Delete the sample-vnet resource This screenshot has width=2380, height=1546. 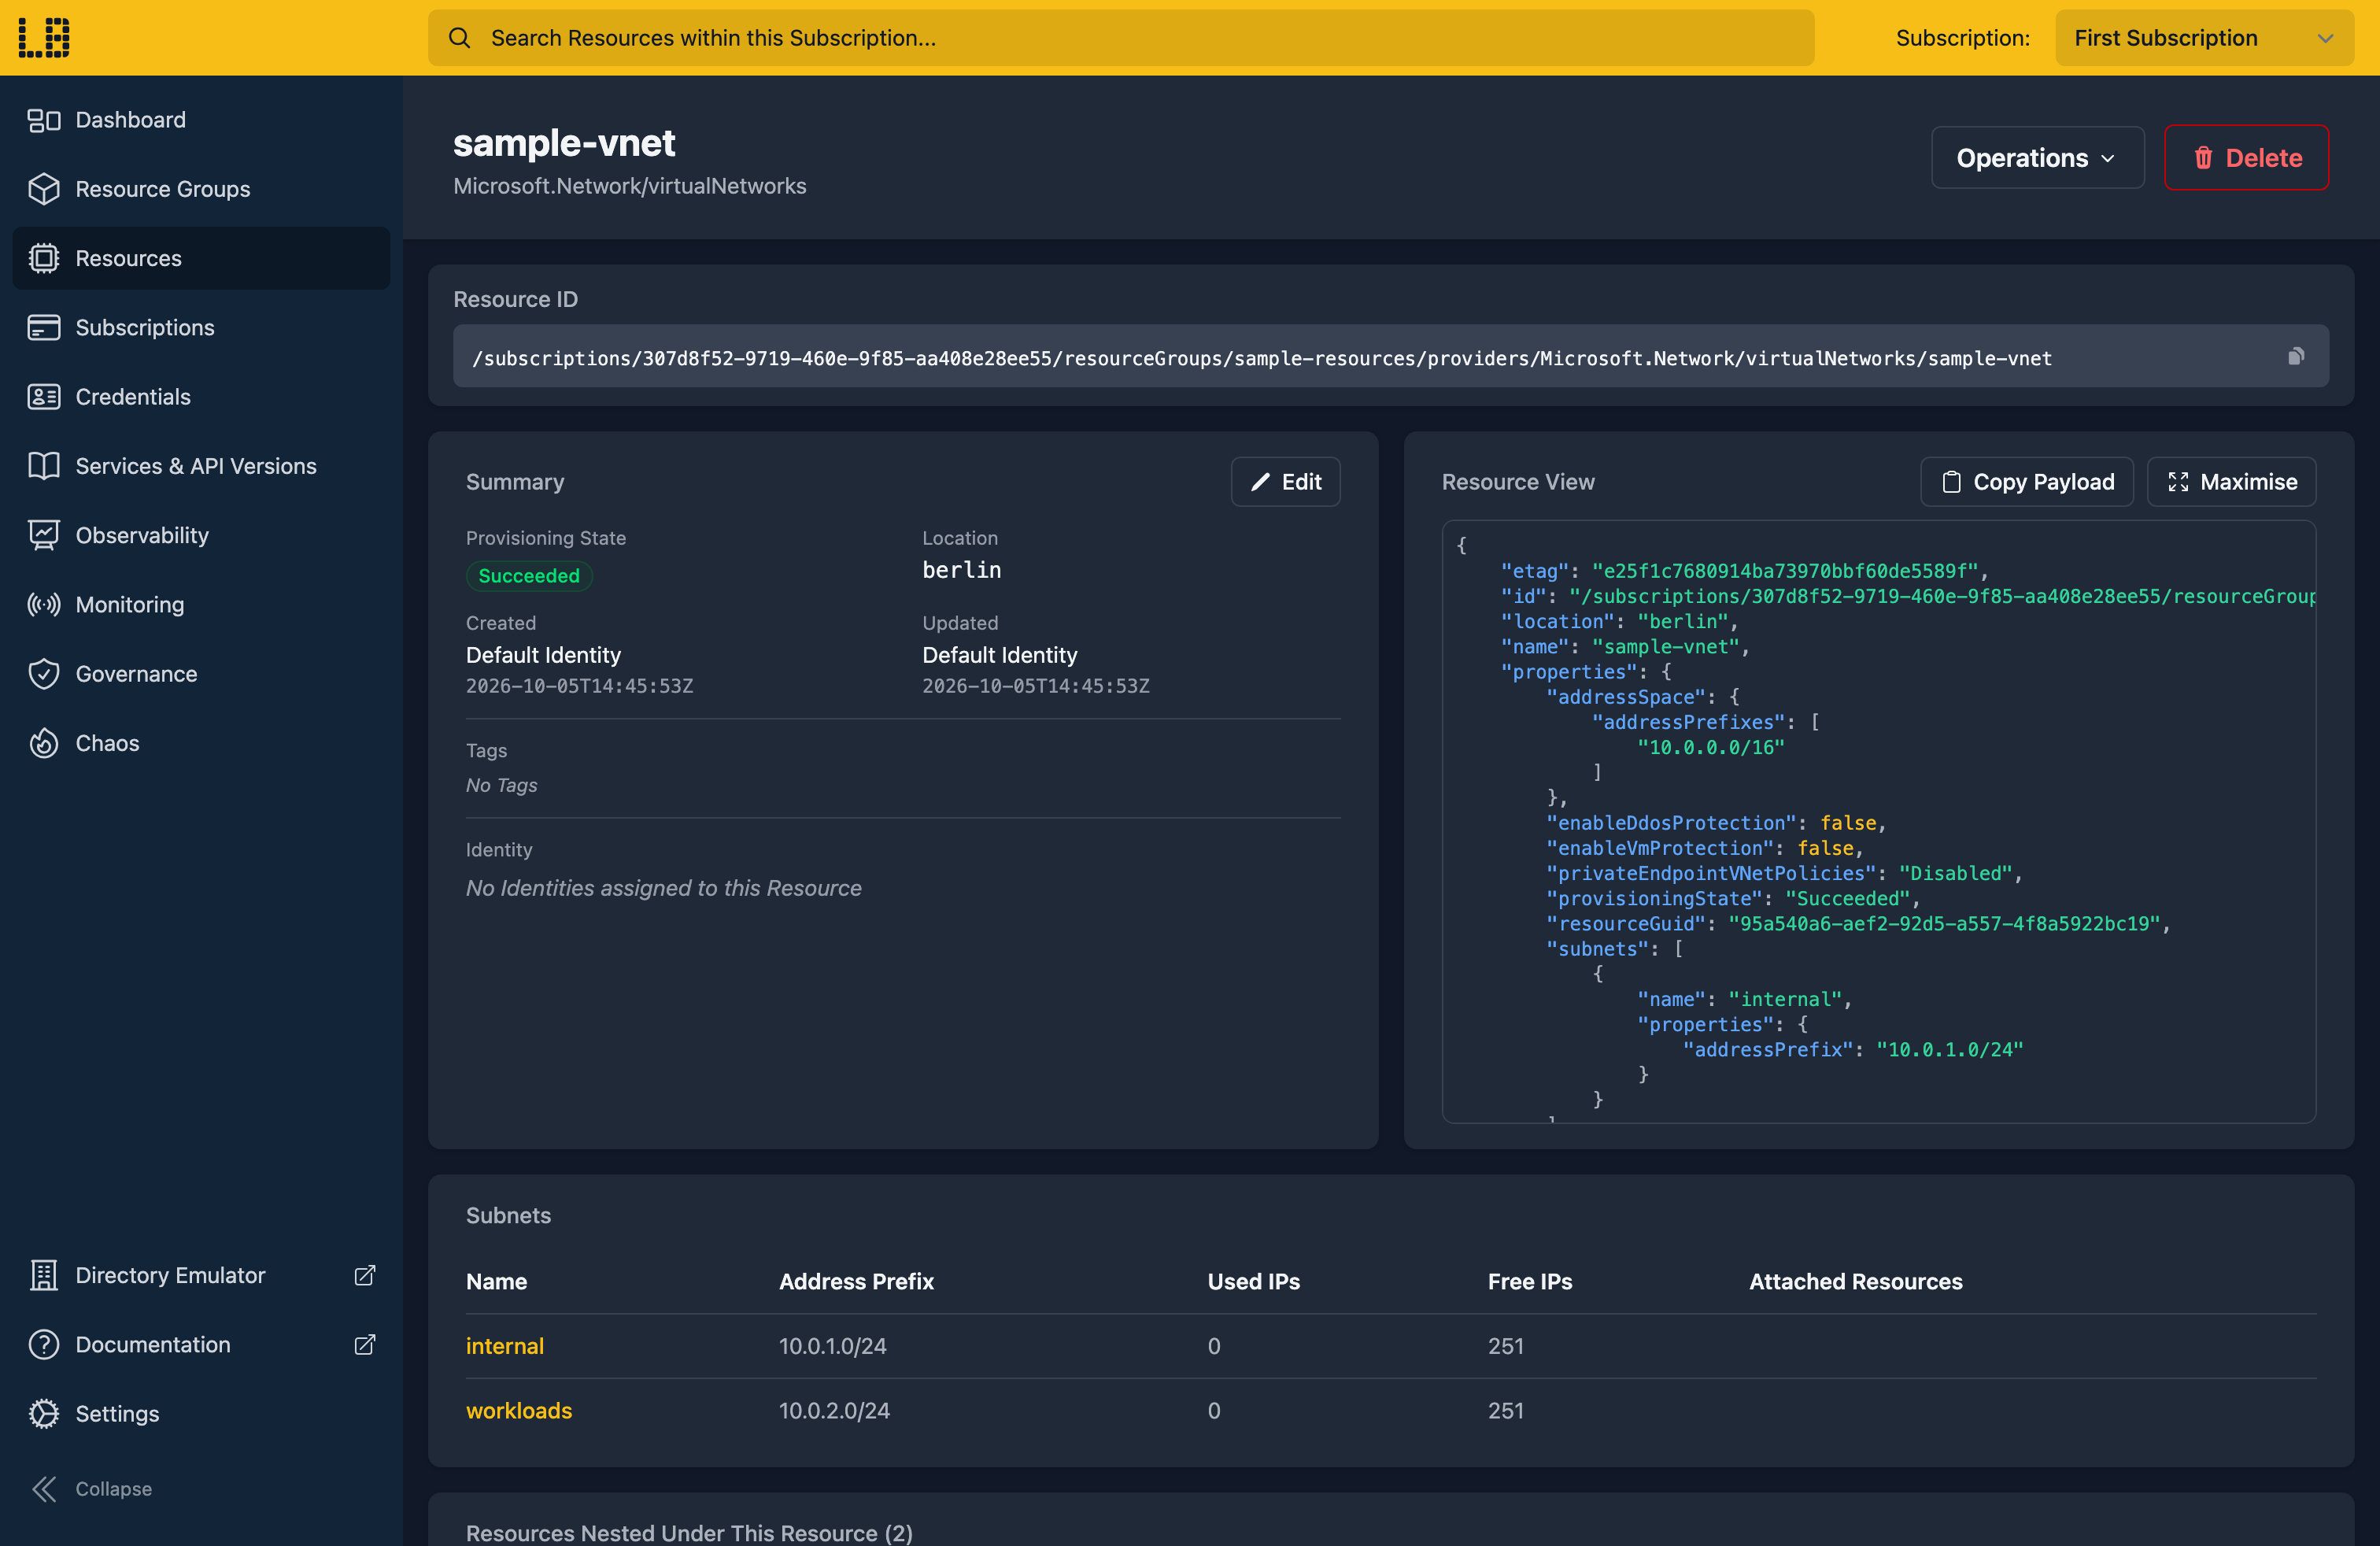(2246, 158)
